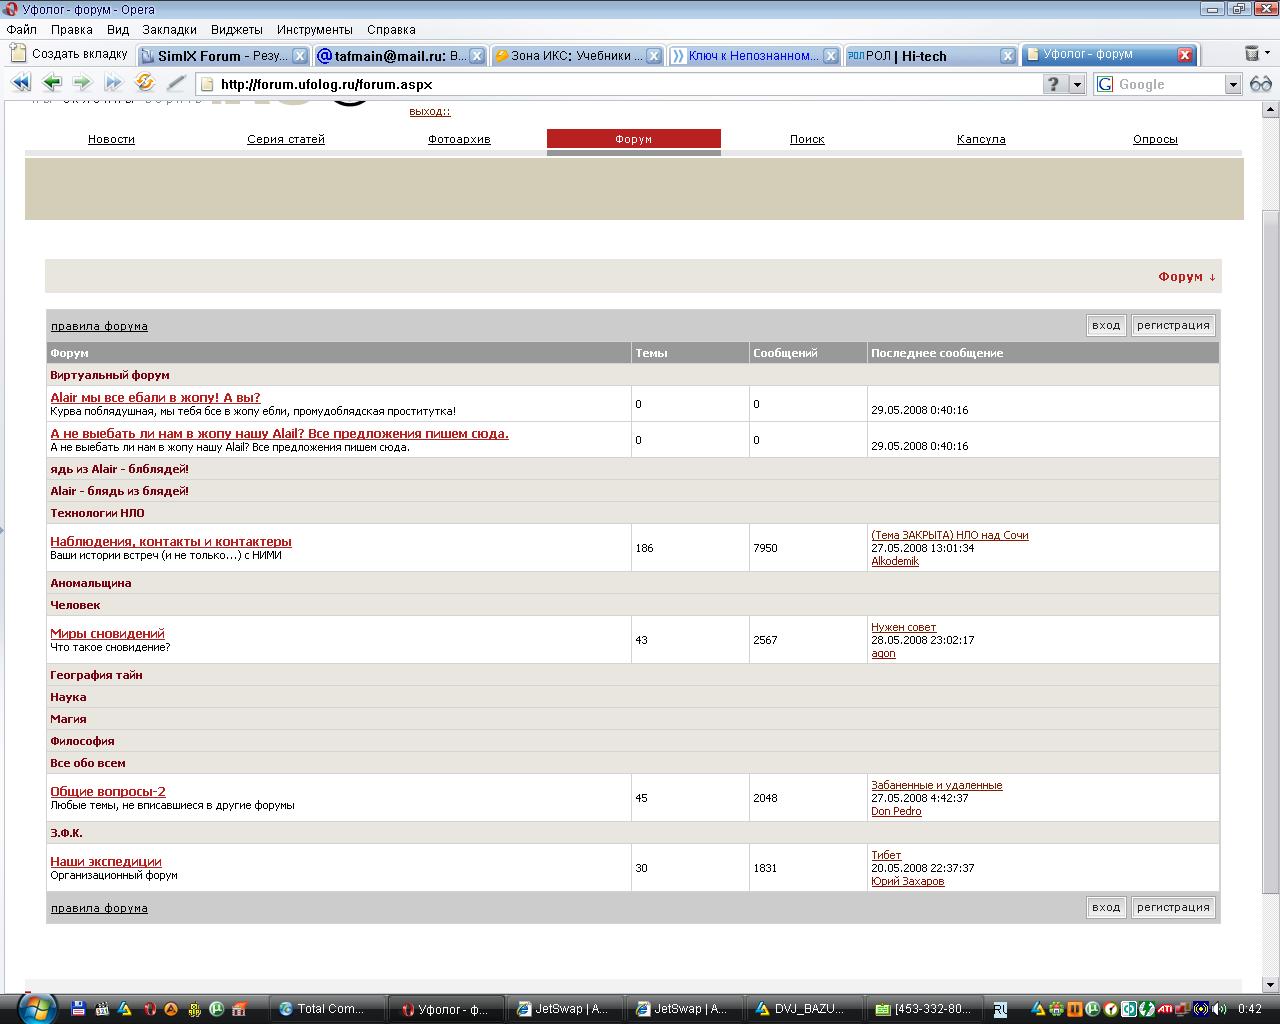Viewport: 1280px width, 1024px height.
Task: Click the wand (pencil) icon in toolbar
Action: (176, 84)
